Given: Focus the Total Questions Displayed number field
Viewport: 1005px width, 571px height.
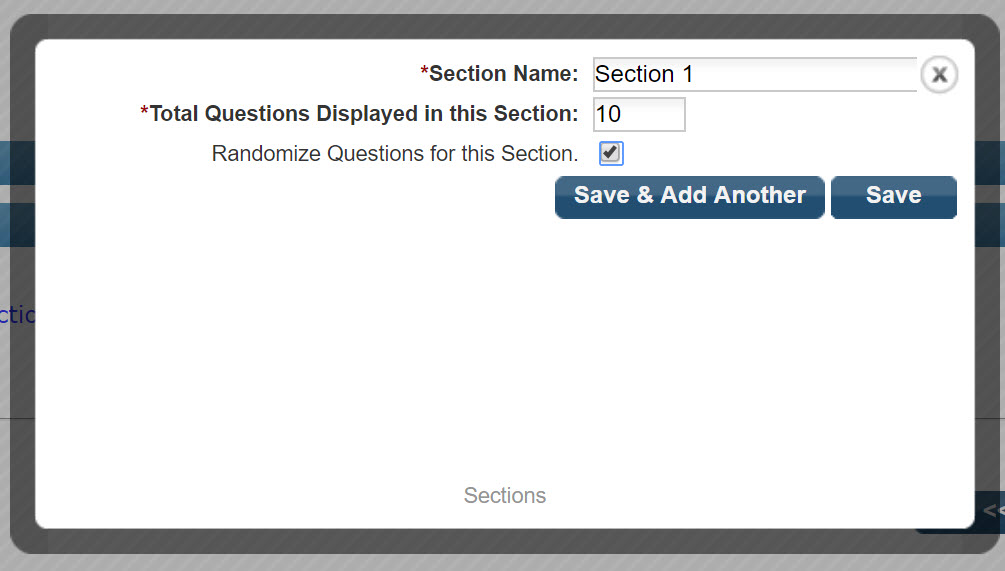Looking at the screenshot, I should pyautogui.click(x=639, y=114).
